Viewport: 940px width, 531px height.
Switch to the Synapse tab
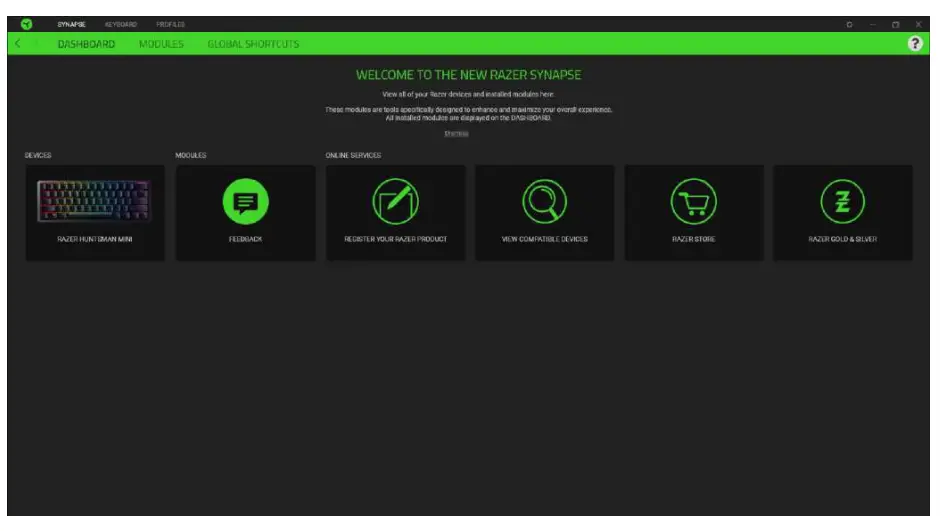pos(71,25)
